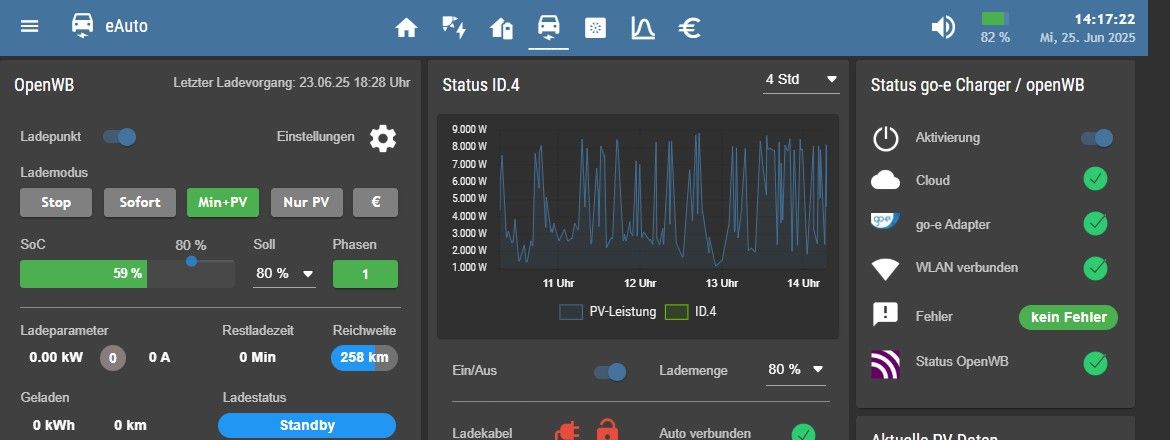Click the speaker volume icon
The image size is (1170, 440).
[943, 27]
